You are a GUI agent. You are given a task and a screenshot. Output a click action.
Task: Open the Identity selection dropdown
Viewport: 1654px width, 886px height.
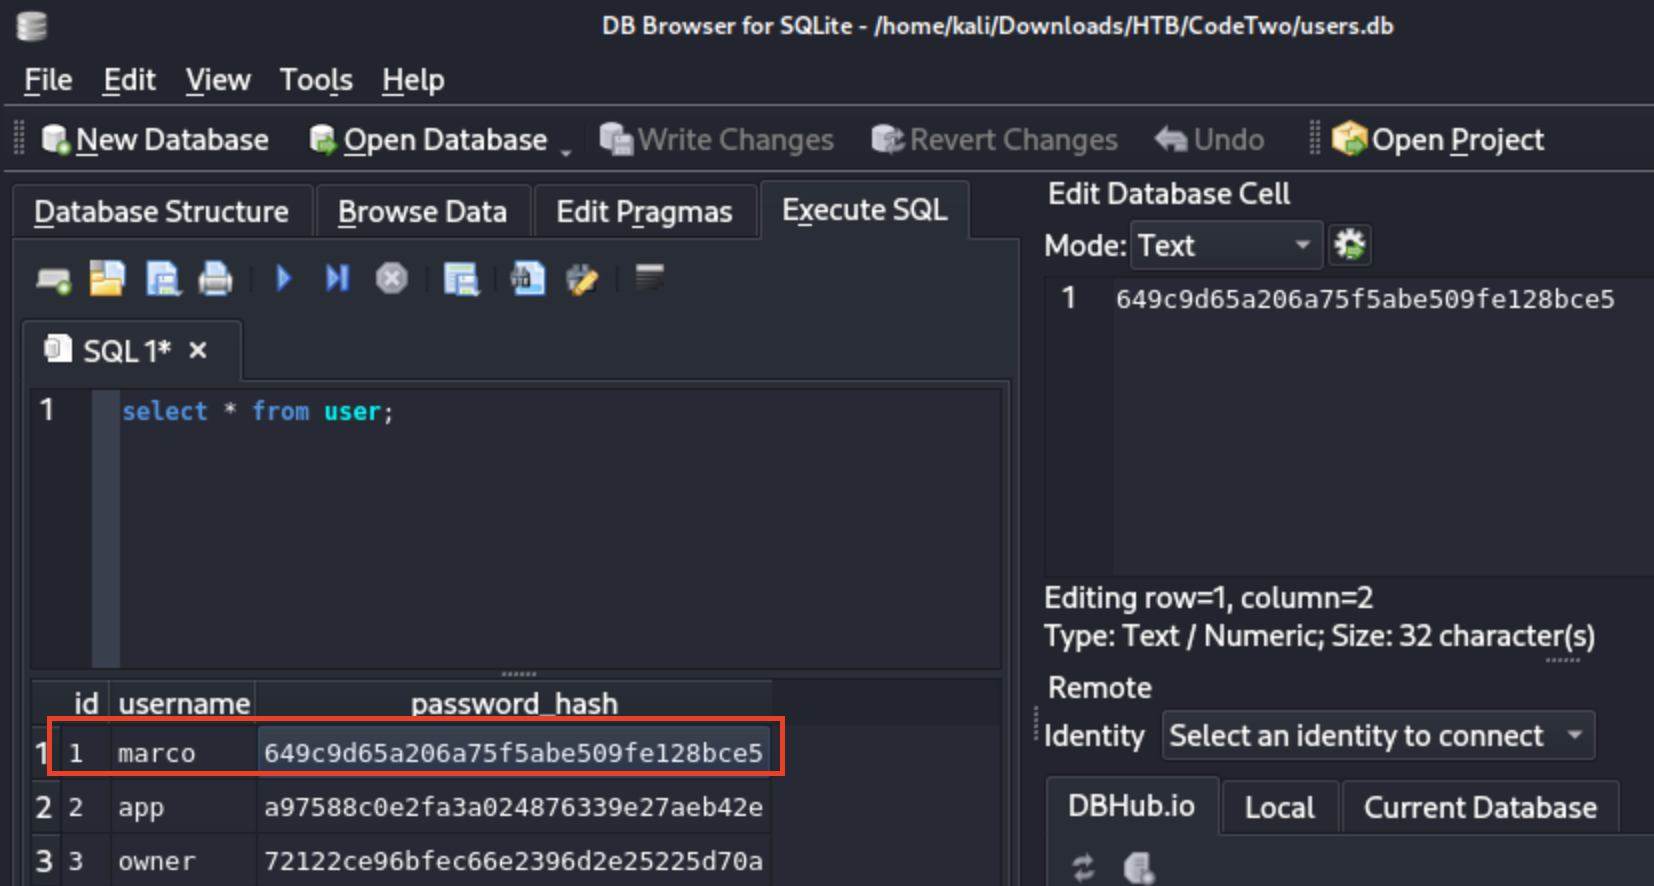click(1377, 736)
